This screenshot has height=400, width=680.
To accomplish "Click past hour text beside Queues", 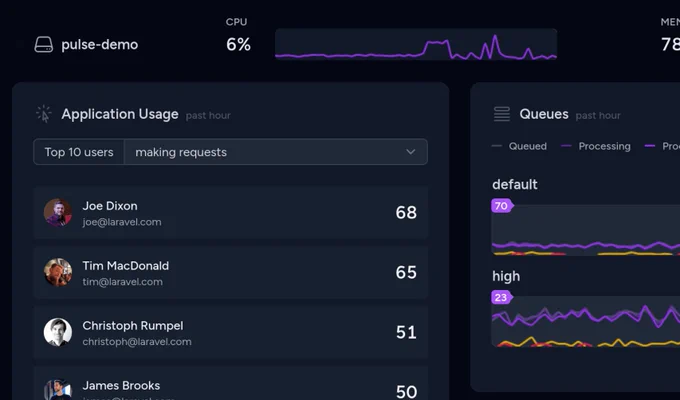I will pyautogui.click(x=598, y=116).
